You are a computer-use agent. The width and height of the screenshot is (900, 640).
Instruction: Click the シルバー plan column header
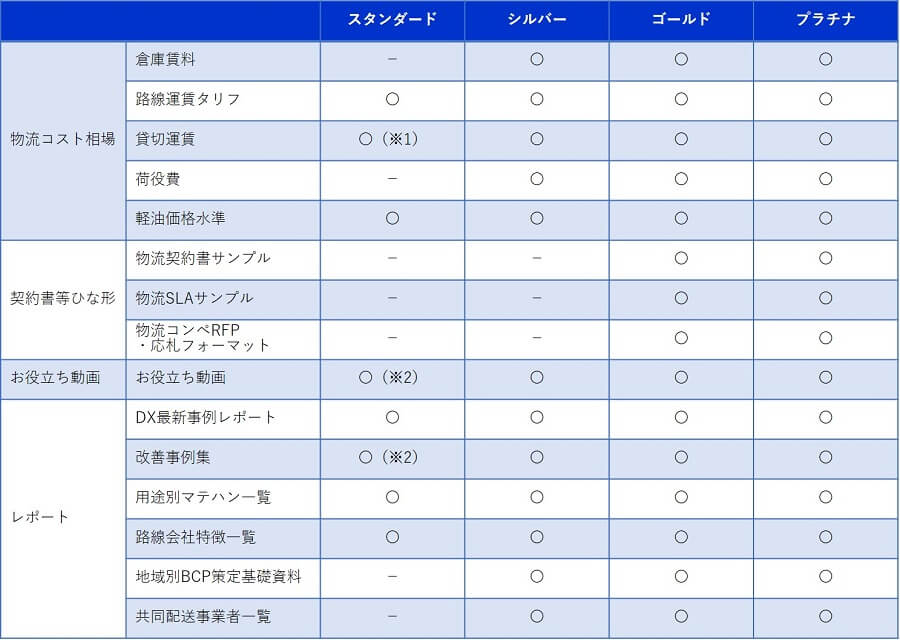(536, 20)
